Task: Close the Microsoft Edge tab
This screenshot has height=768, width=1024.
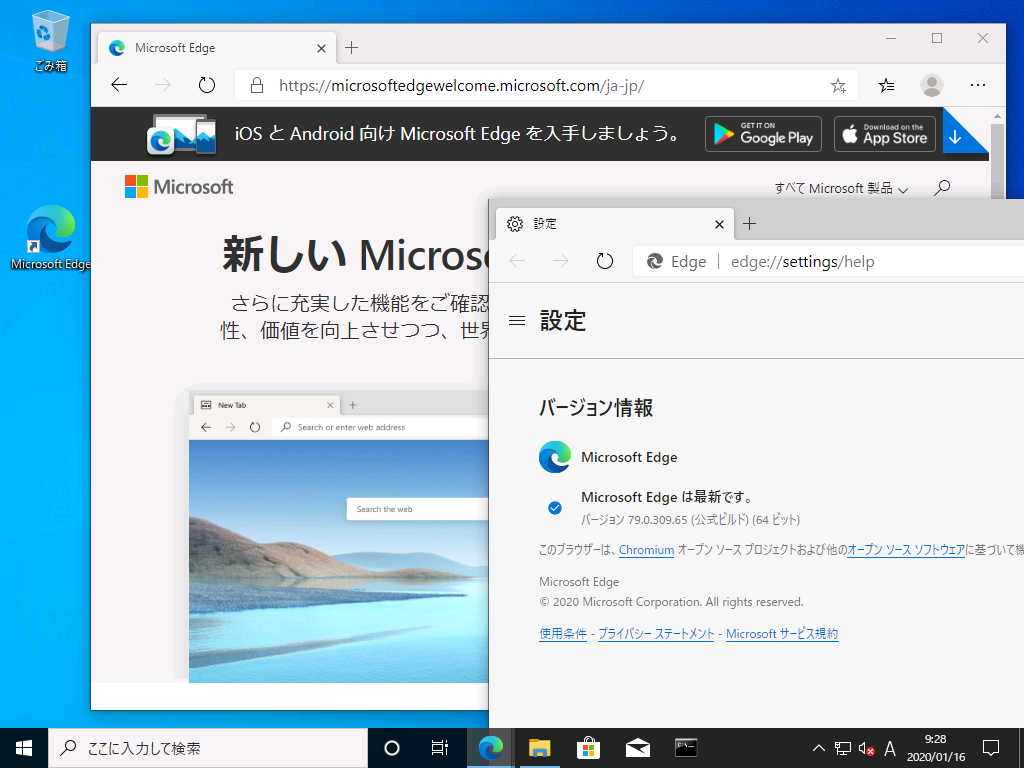Action: (x=321, y=48)
